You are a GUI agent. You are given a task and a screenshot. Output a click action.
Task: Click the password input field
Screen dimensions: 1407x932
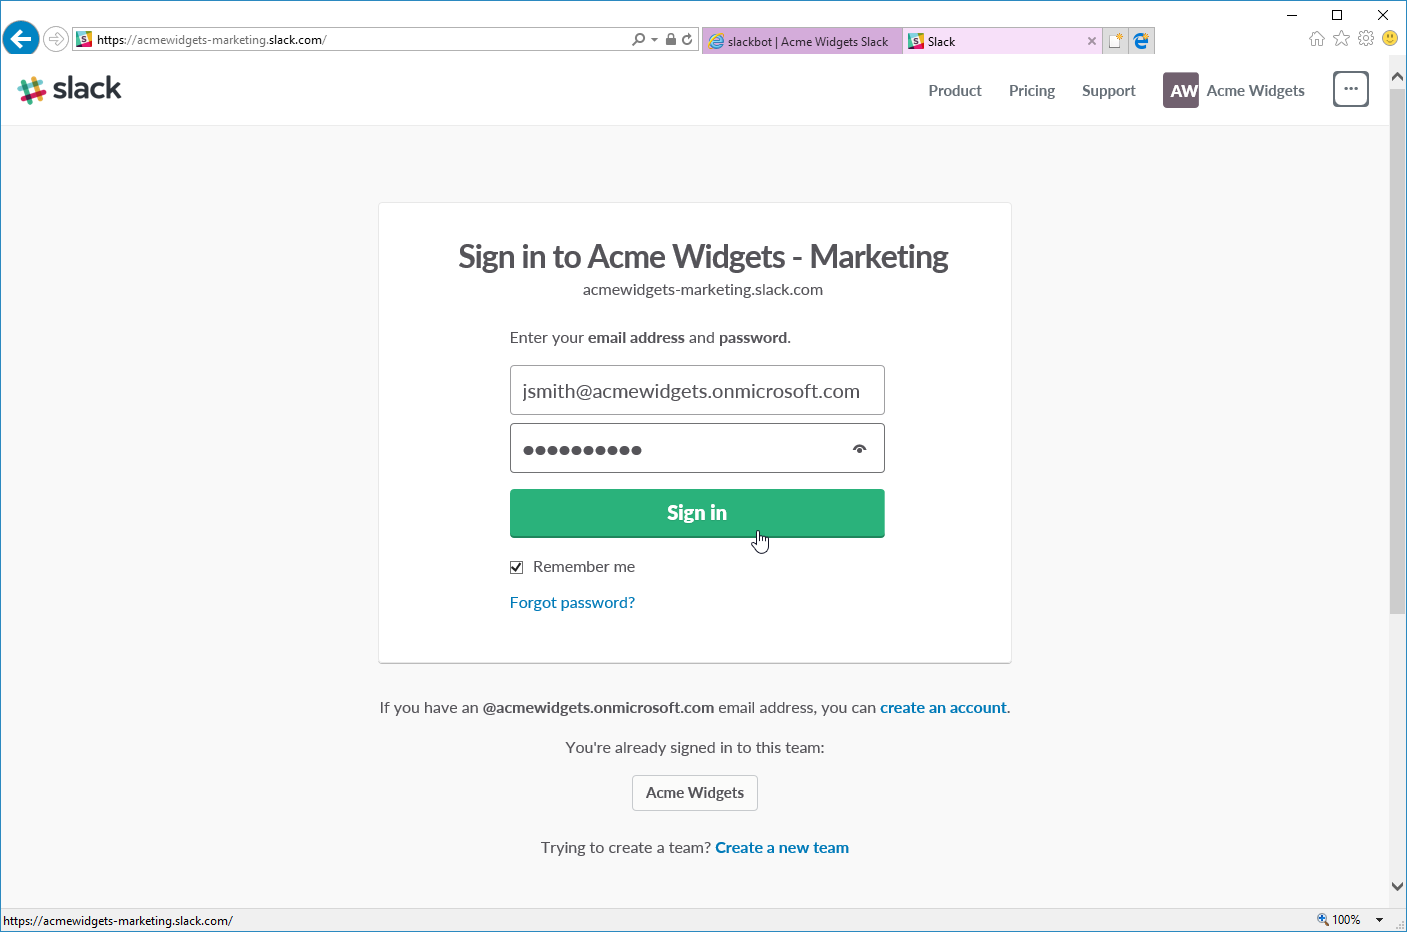point(697,448)
